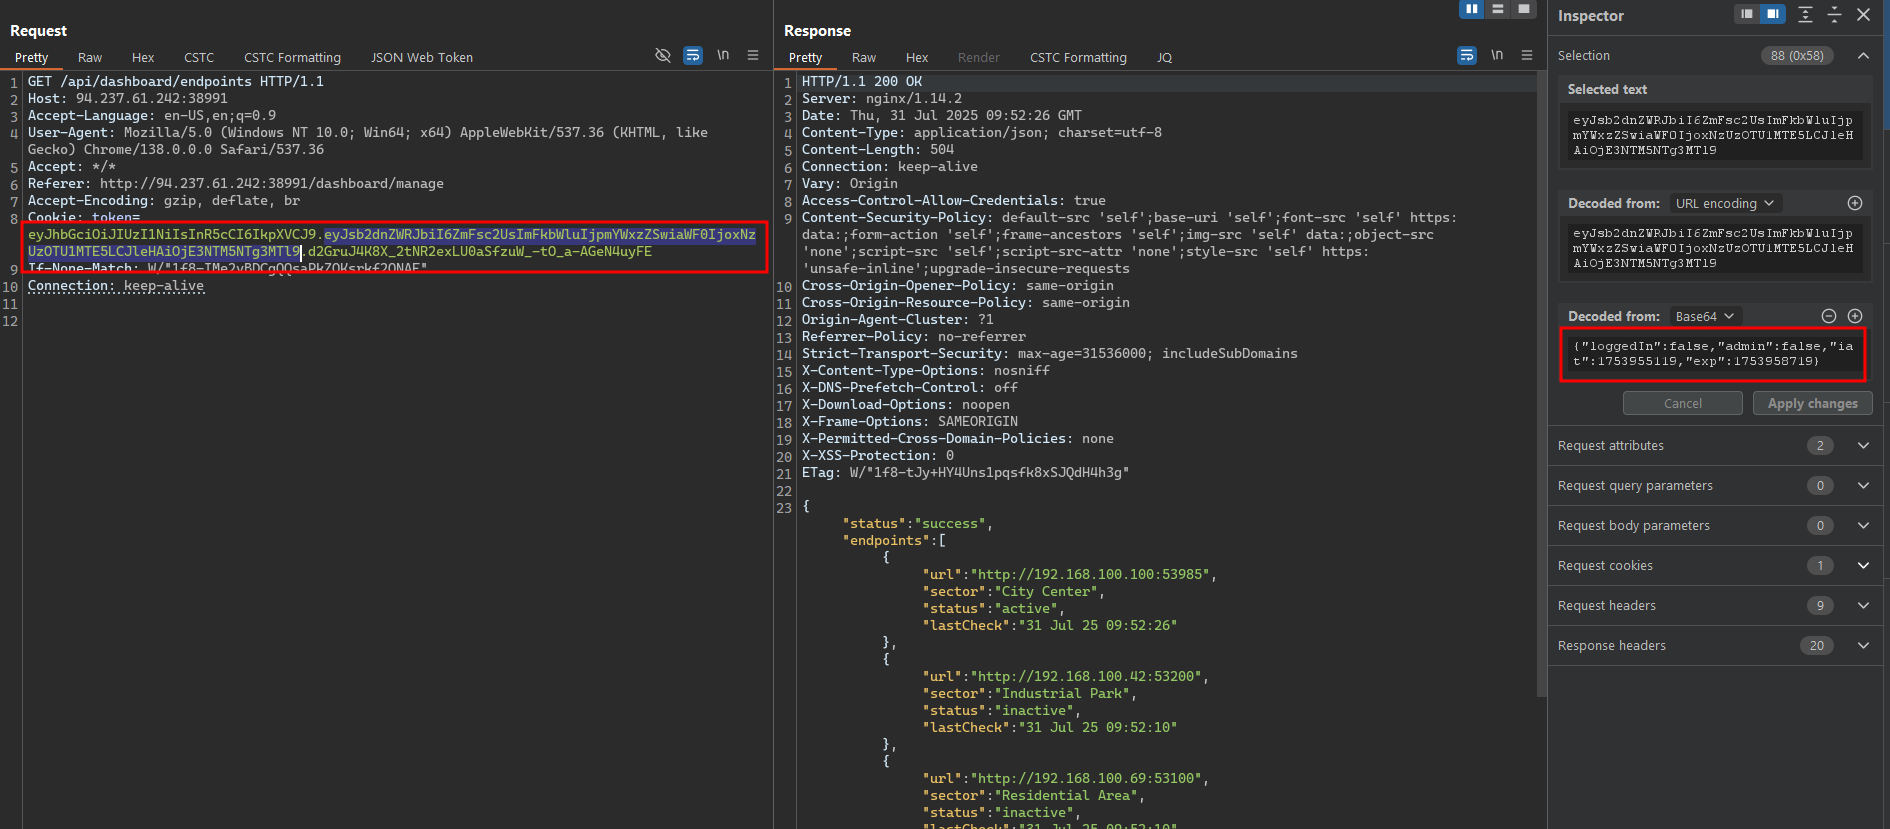Click the Host header line in request
The image size is (1890, 829).
coord(128,98)
